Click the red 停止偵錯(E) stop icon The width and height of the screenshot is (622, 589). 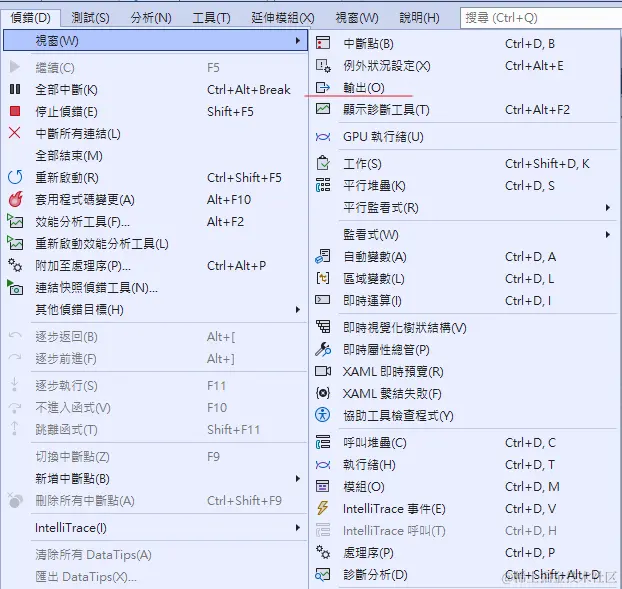(x=15, y=111)
